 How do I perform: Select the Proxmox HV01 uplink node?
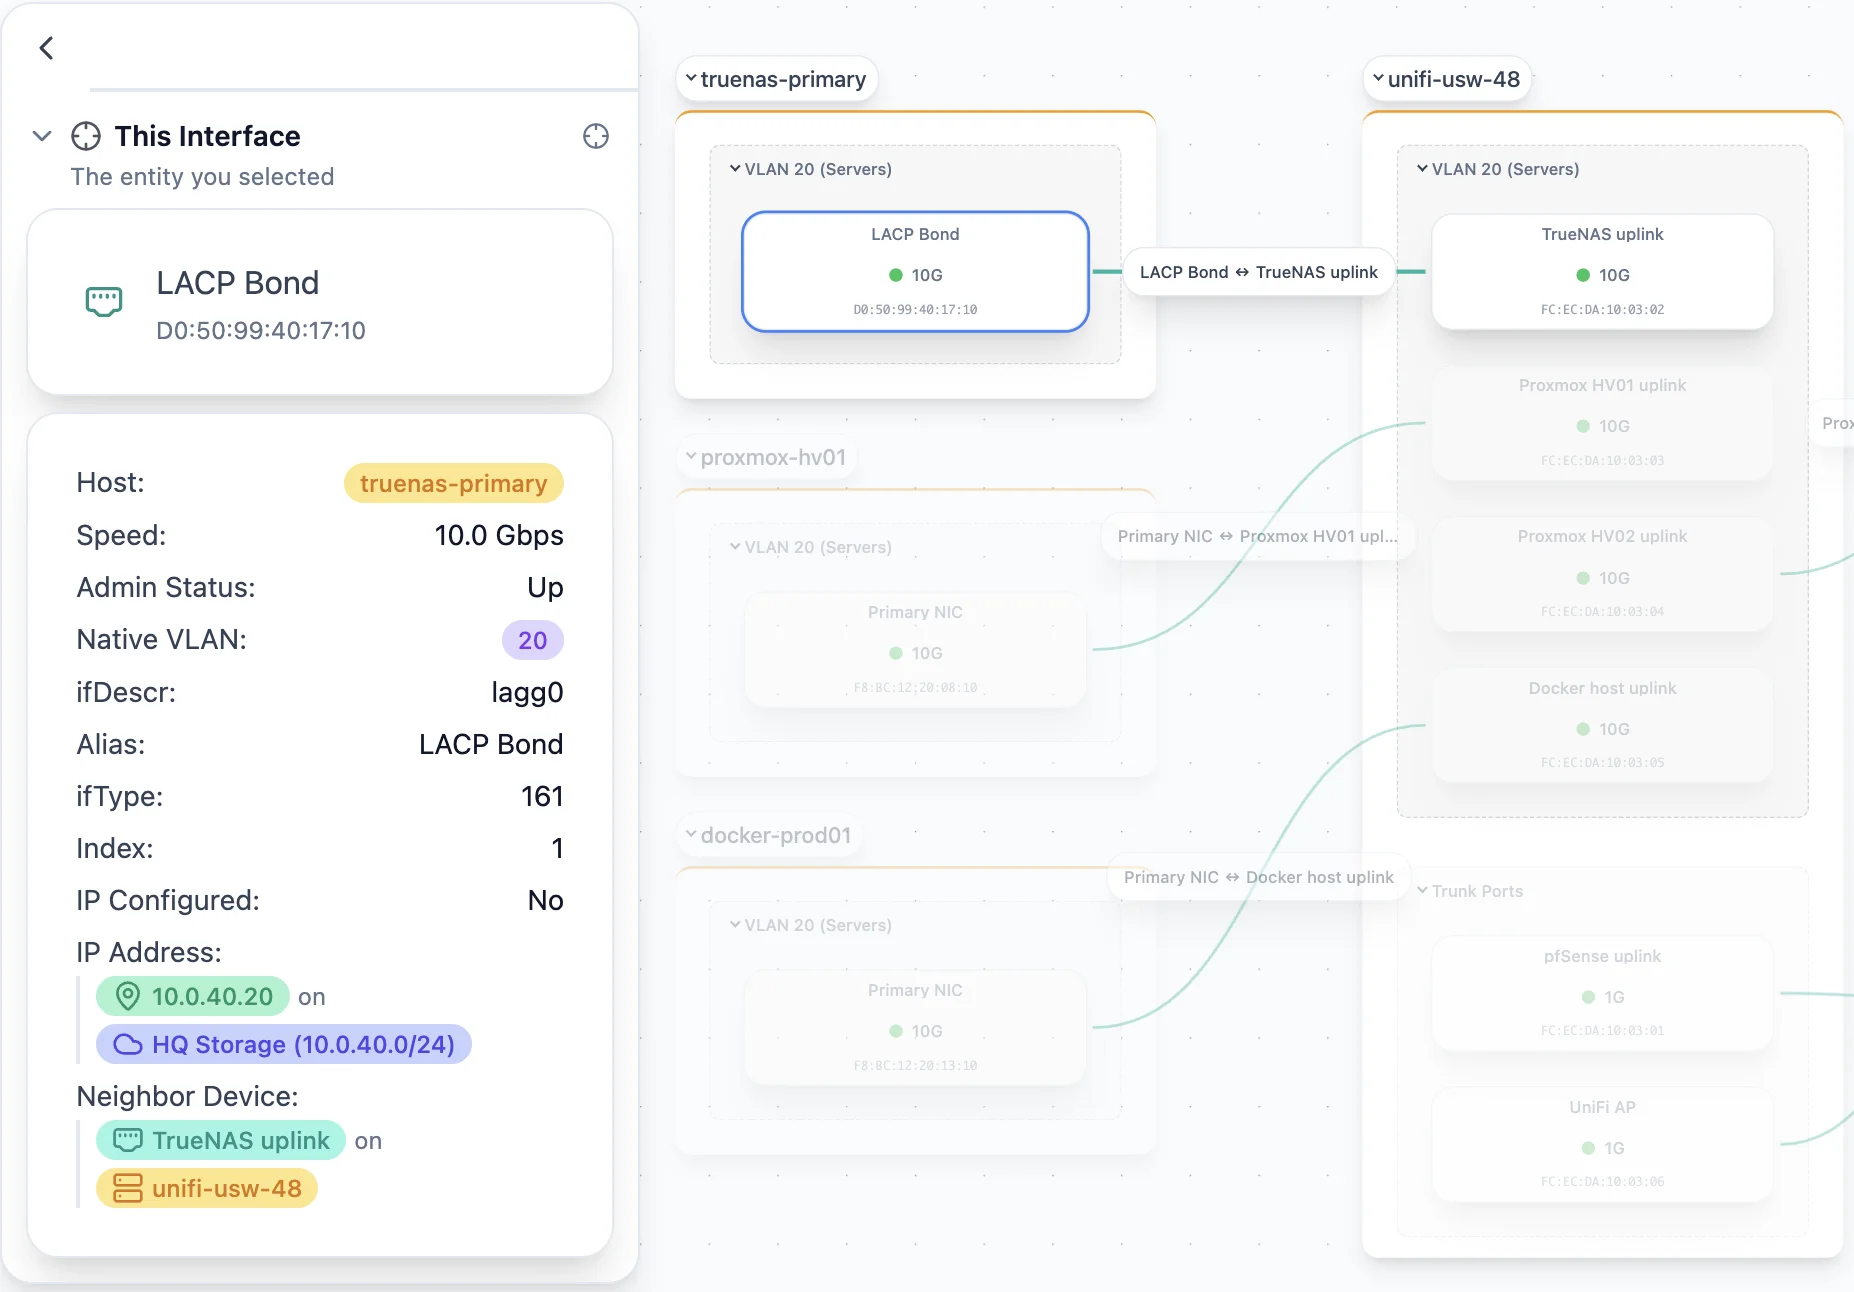[x=1602, y=422]
